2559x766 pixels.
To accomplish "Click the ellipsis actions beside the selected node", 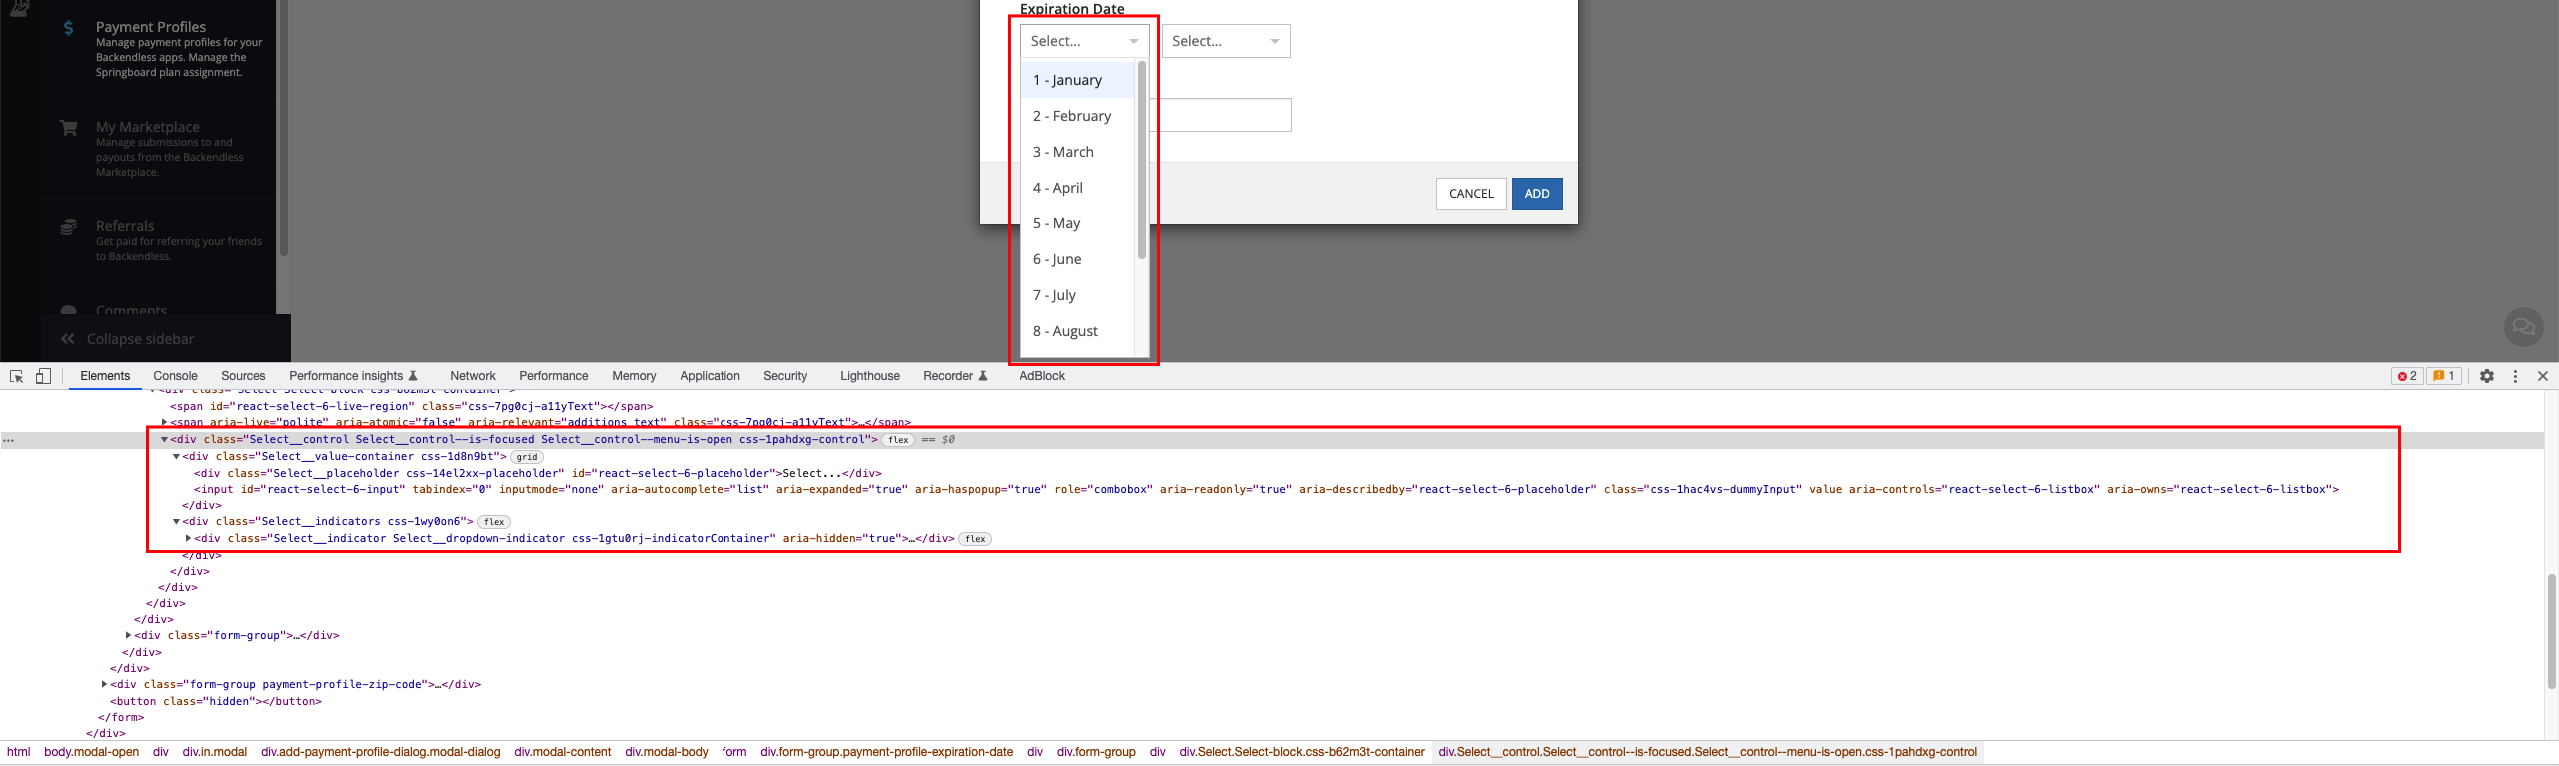I will pyautogui.click(x=8, y=440).
